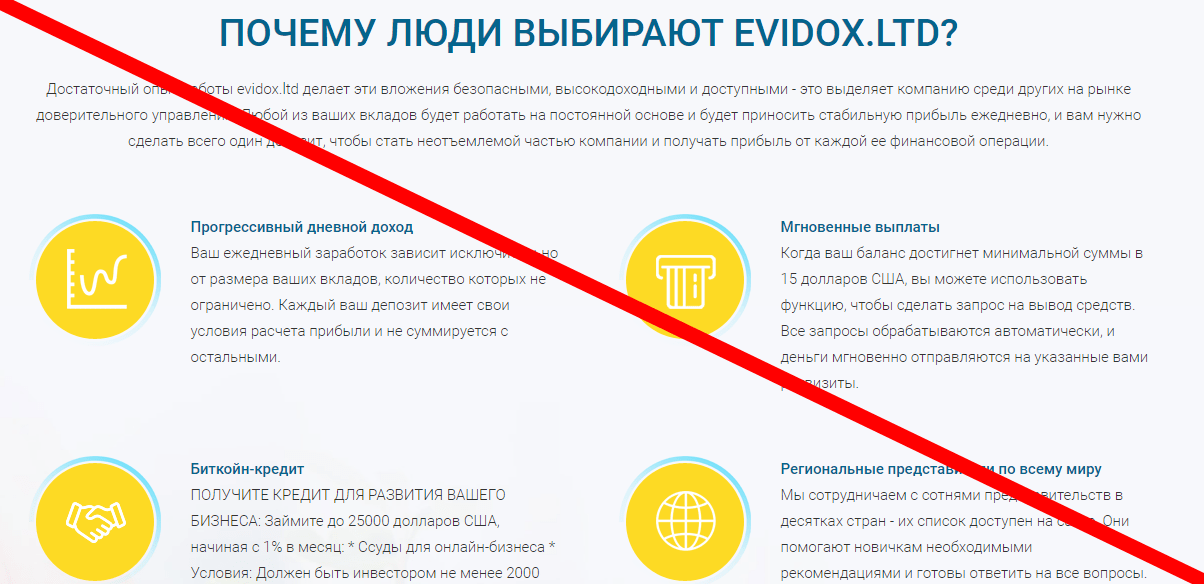Screen dimensions: 1204x584
Task: Click the line 'Условия: Должен быть инвестором не менее 2000'
Action: coord(365,573)
